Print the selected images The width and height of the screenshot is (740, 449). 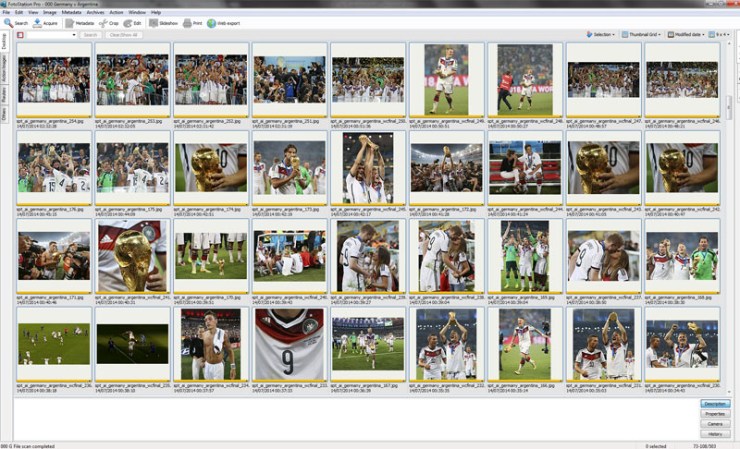(x=193, y=22)
